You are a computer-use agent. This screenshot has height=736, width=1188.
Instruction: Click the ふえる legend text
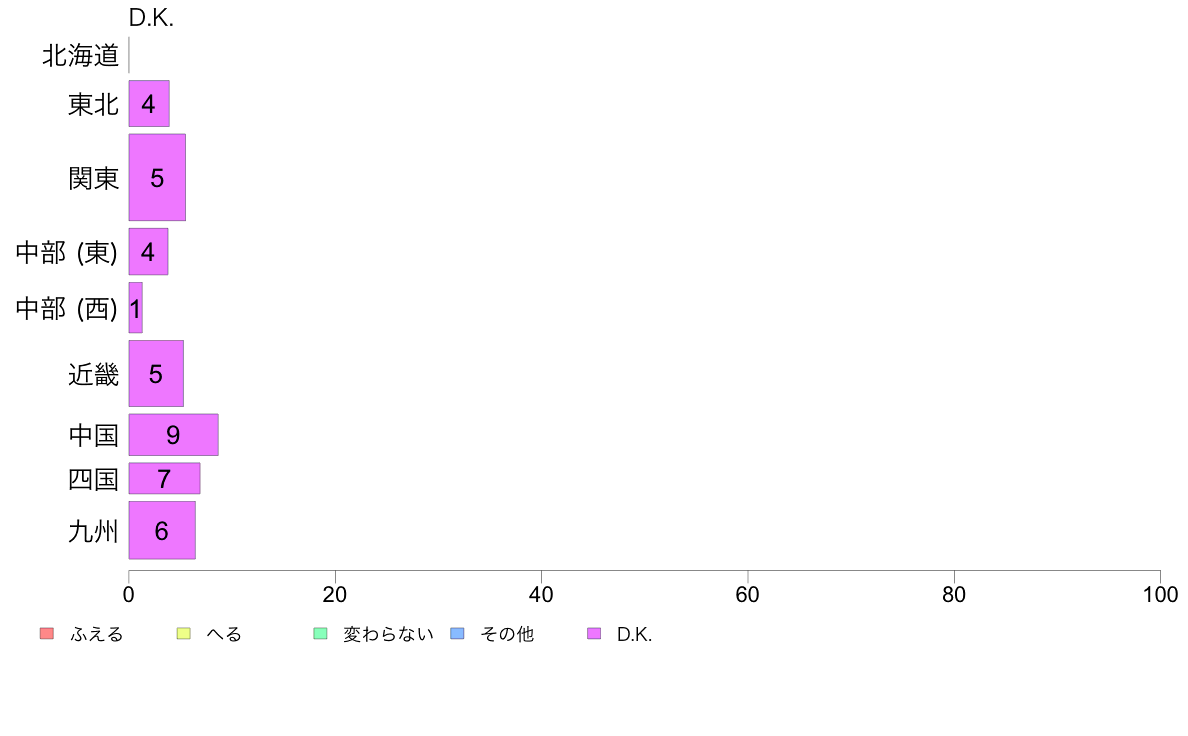click(x=97, y=634)
